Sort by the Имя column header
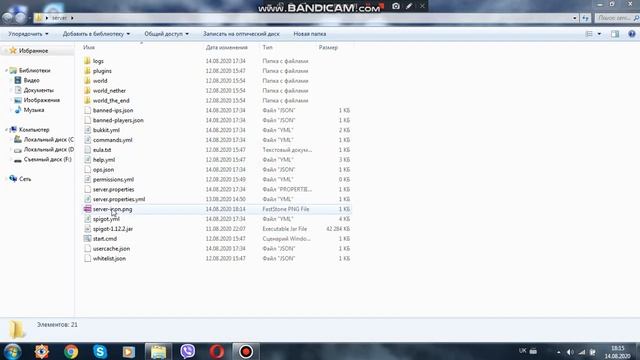 click(89, 47)
